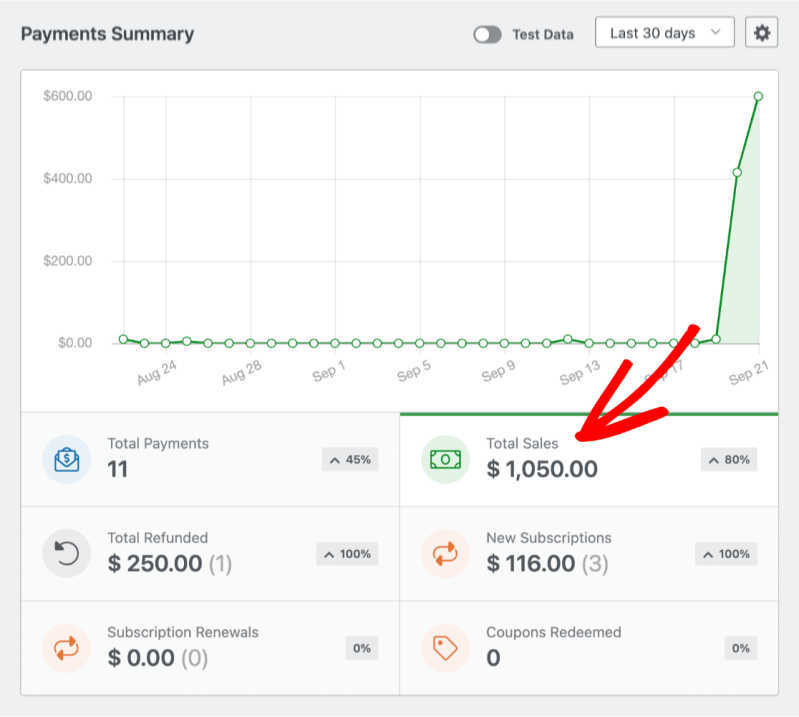Click the Total Sales money icon
This screenshot has width=799, height=717.
click(x=445, y=459)
